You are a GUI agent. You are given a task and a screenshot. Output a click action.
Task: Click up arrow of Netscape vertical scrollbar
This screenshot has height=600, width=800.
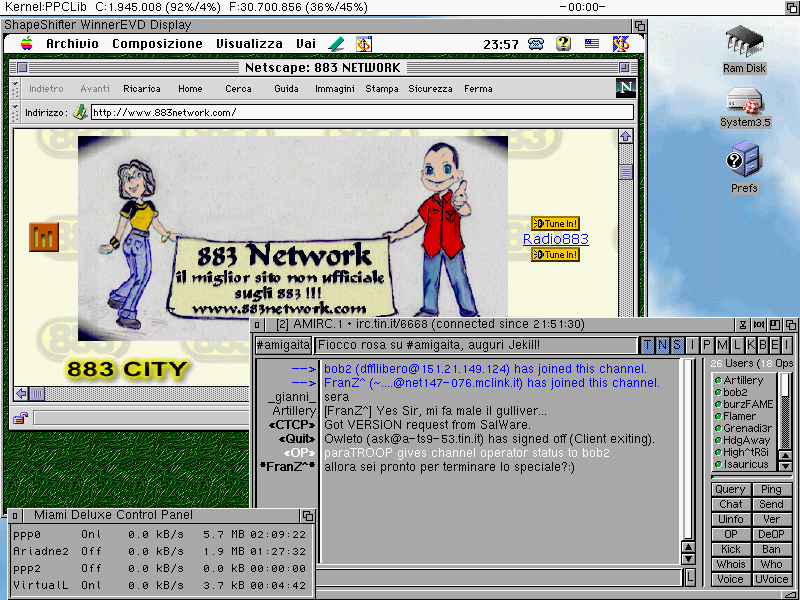point(626,136)
